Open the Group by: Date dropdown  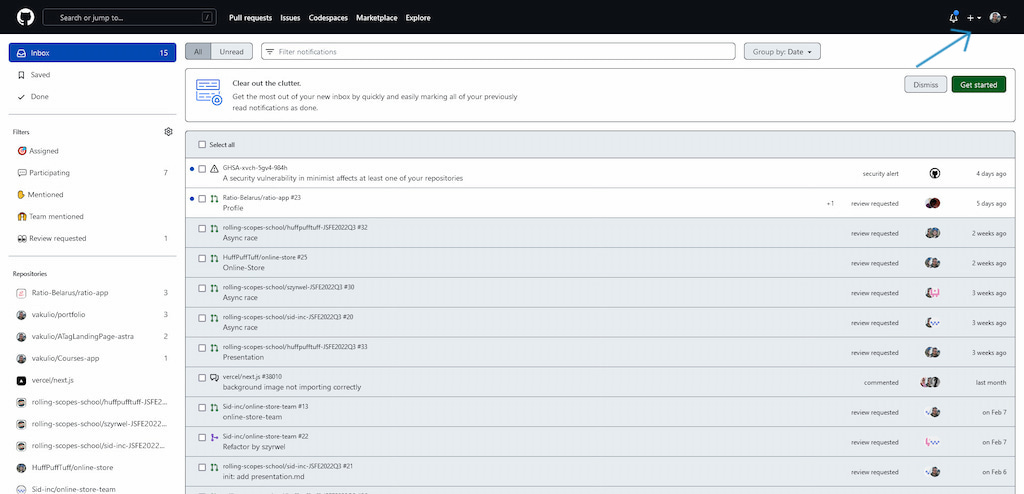(x=782, y=52)
